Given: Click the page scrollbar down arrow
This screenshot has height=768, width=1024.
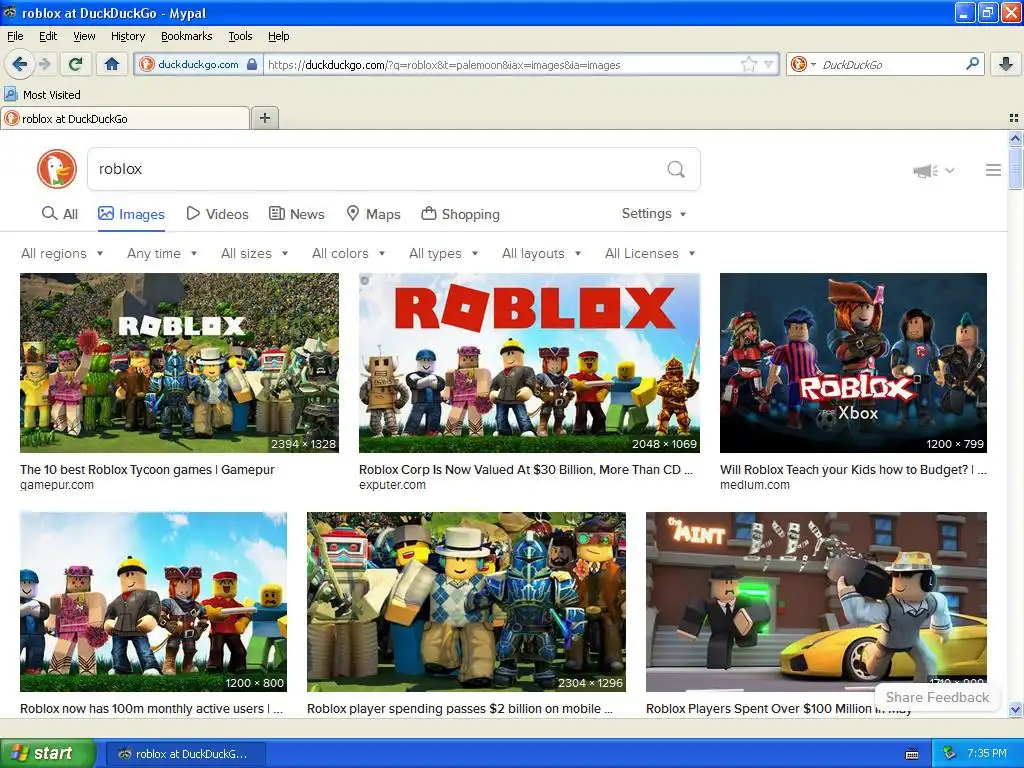Looking at the screenshot, I should pos(1015,710).
